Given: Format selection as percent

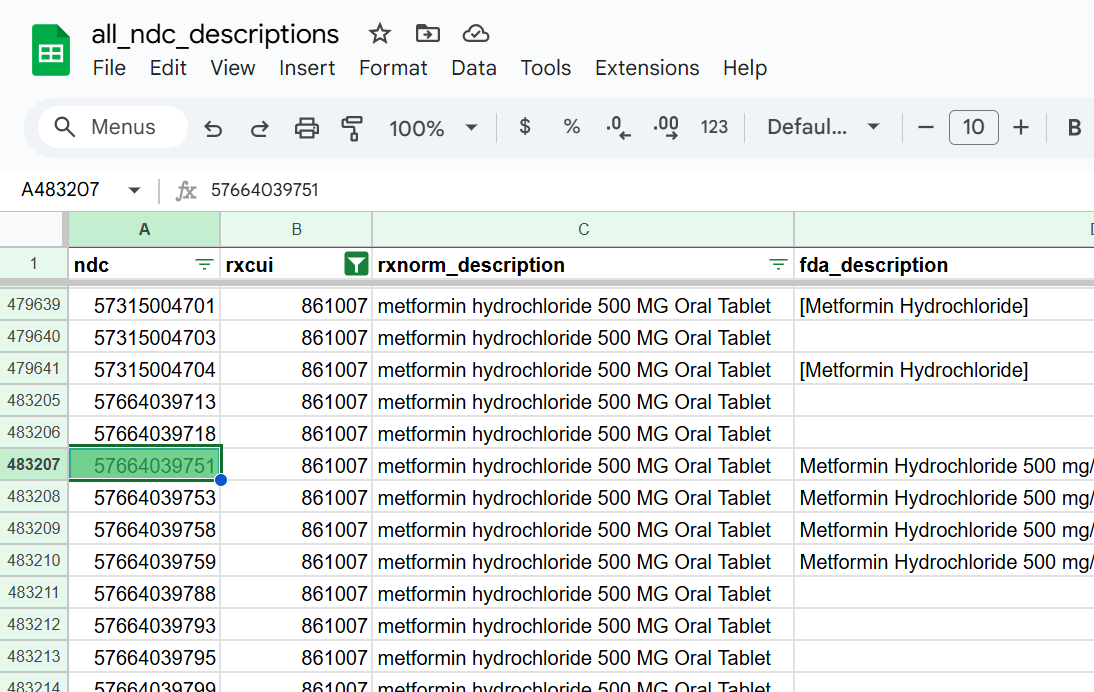Looking at the screenshot, I should (571, 127).
